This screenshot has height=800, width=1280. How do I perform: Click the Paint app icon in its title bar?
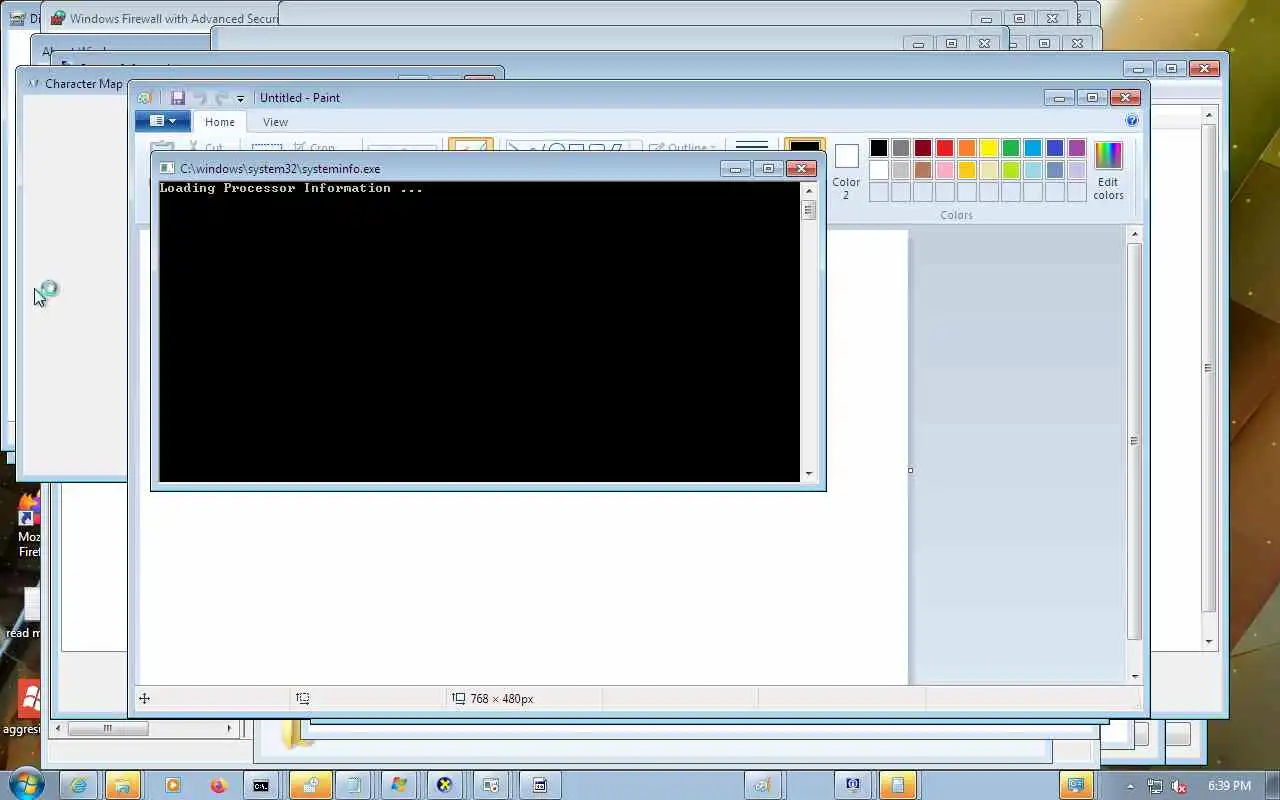[146, 98]
